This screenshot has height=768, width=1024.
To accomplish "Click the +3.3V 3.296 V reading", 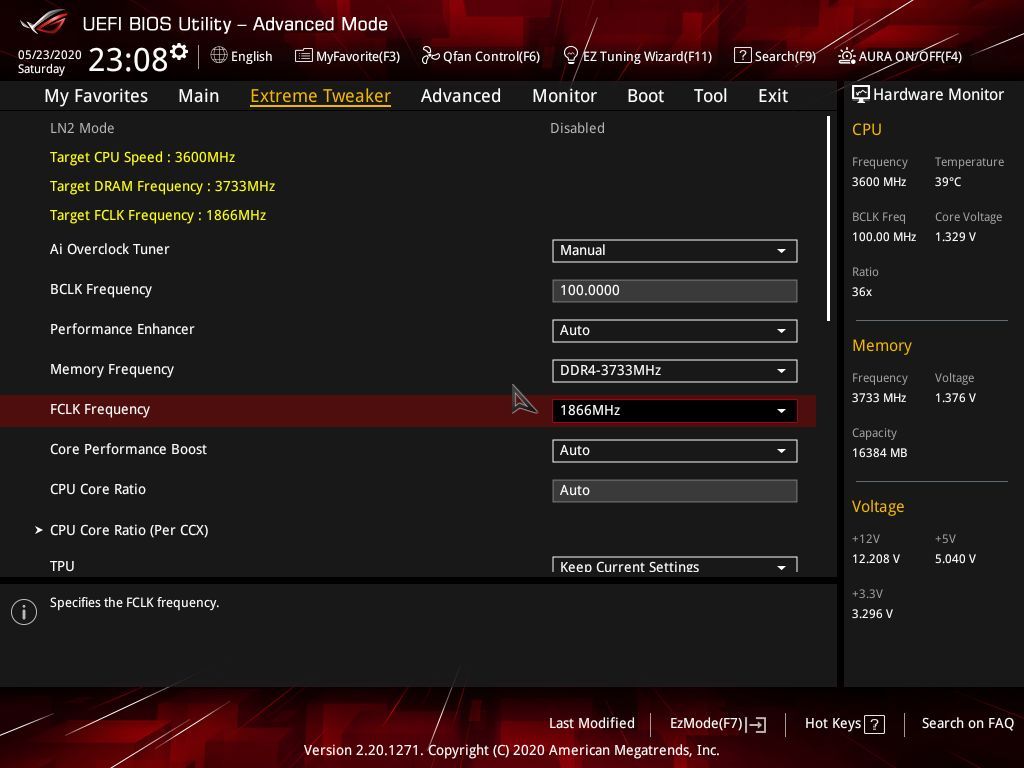I will click(x=872, y=613).
